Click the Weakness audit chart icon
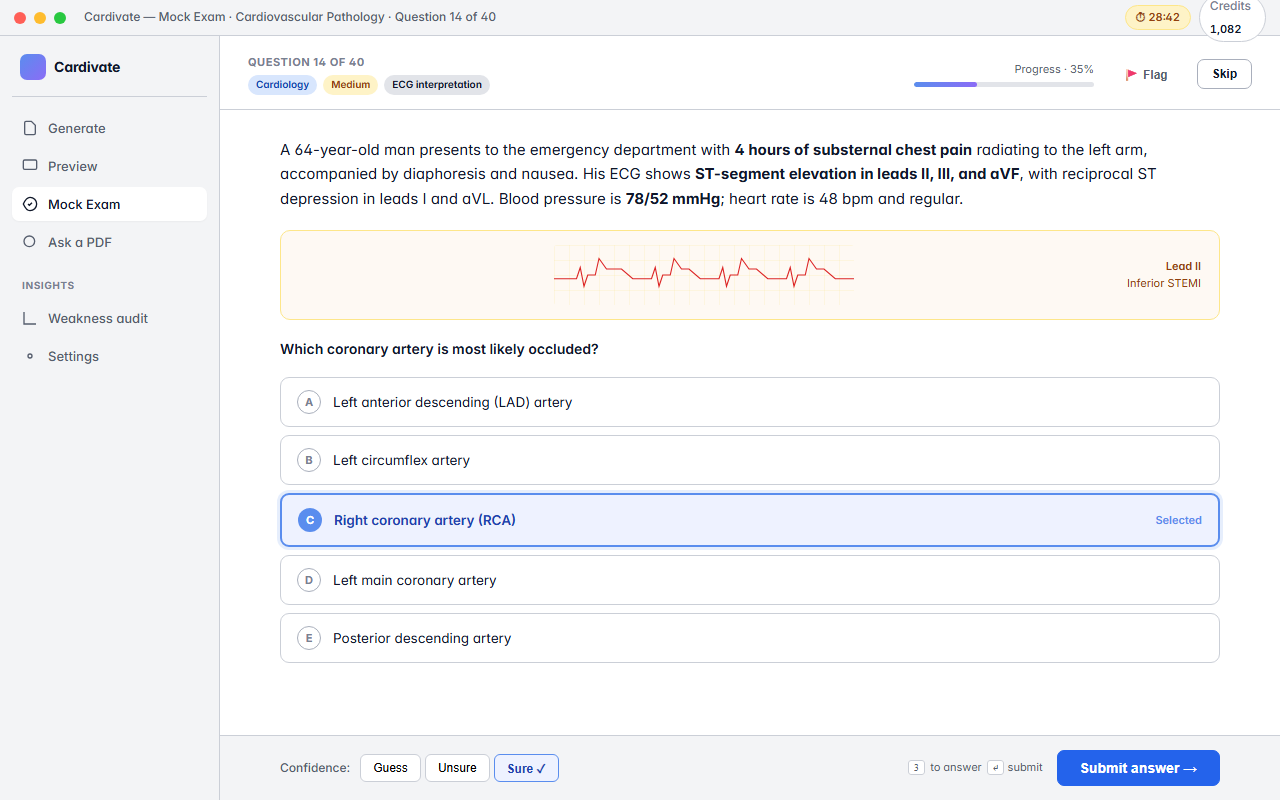The width and height of the screenshot is (1280, 800). click(30, 318)
